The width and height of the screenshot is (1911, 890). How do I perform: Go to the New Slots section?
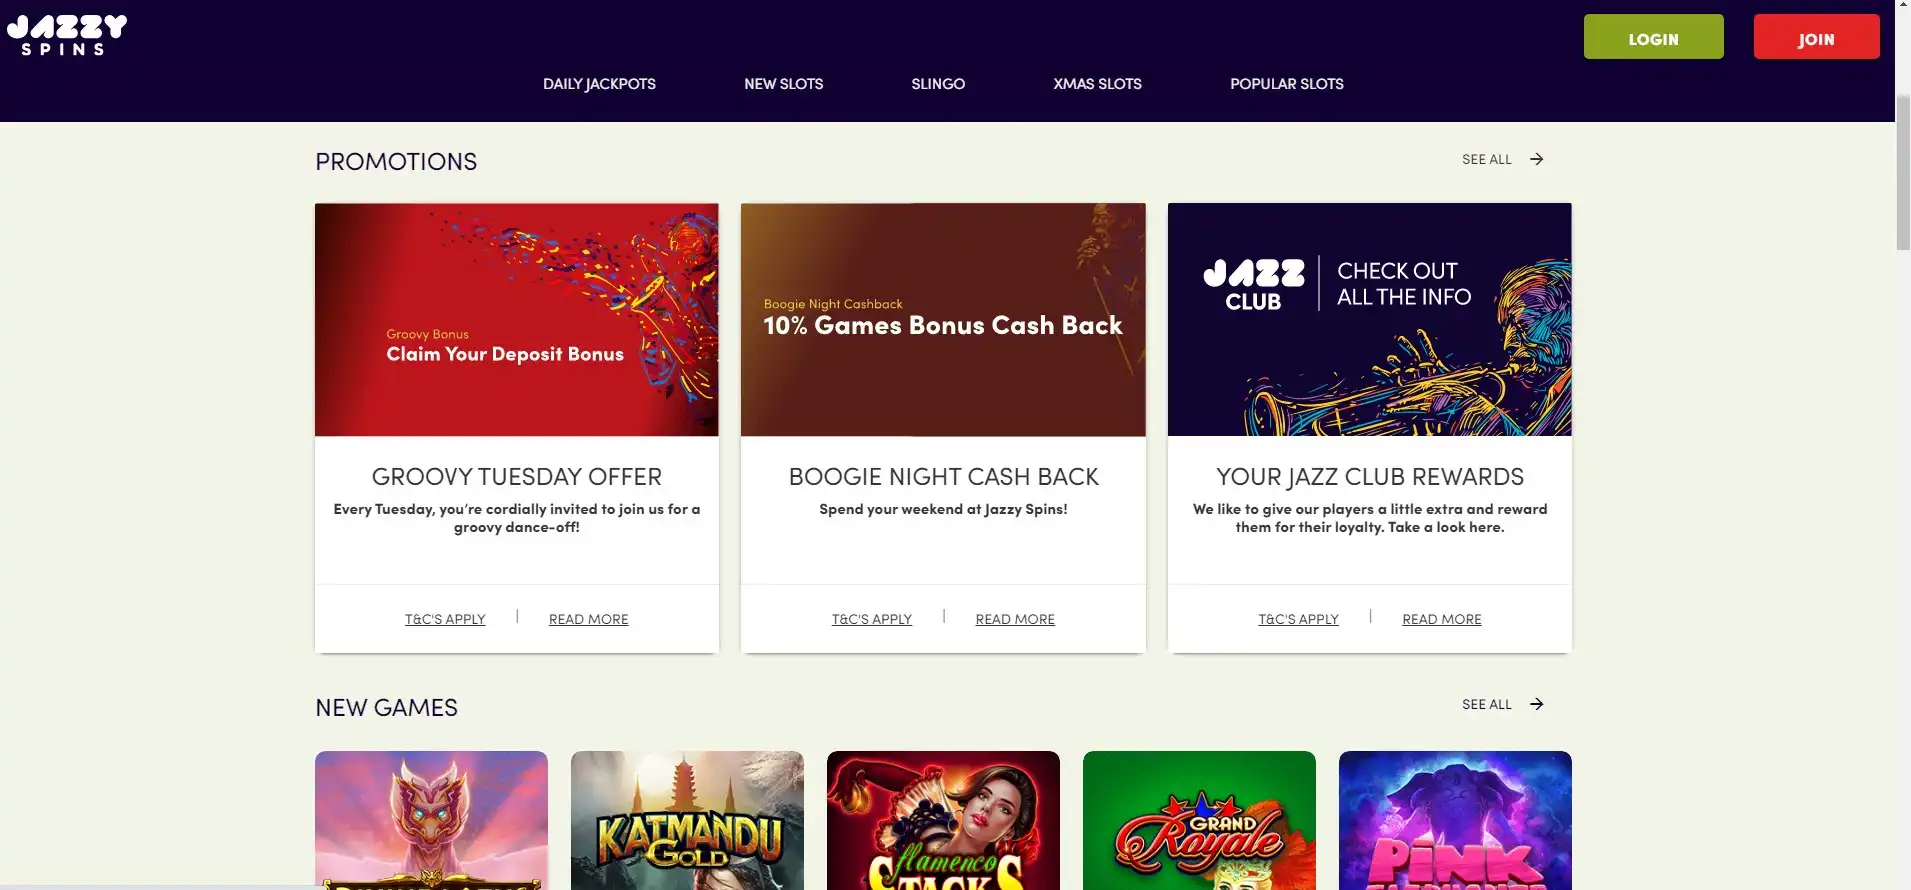pos(783,84)
